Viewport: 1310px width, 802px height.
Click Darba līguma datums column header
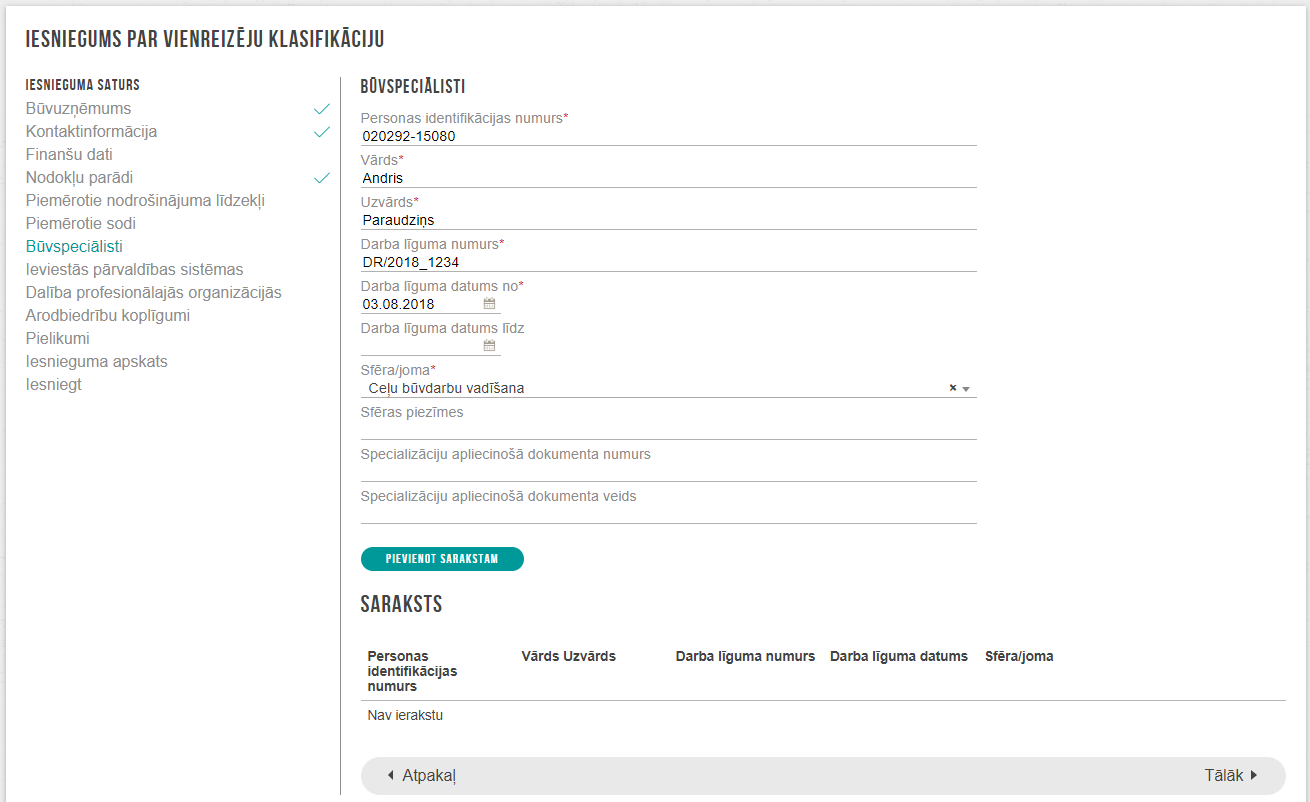[899, 656]
